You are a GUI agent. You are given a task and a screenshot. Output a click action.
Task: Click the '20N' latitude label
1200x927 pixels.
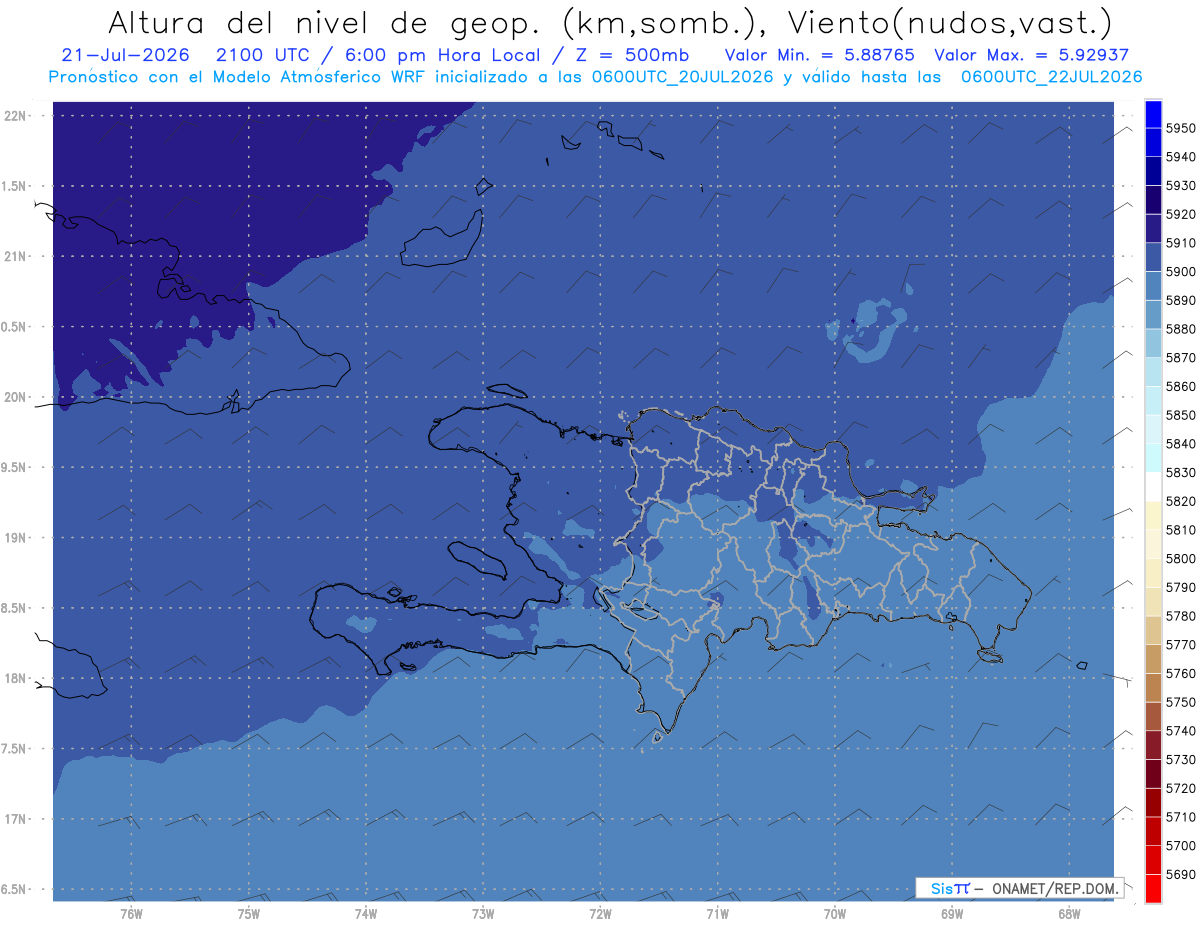tap(15, 397)
